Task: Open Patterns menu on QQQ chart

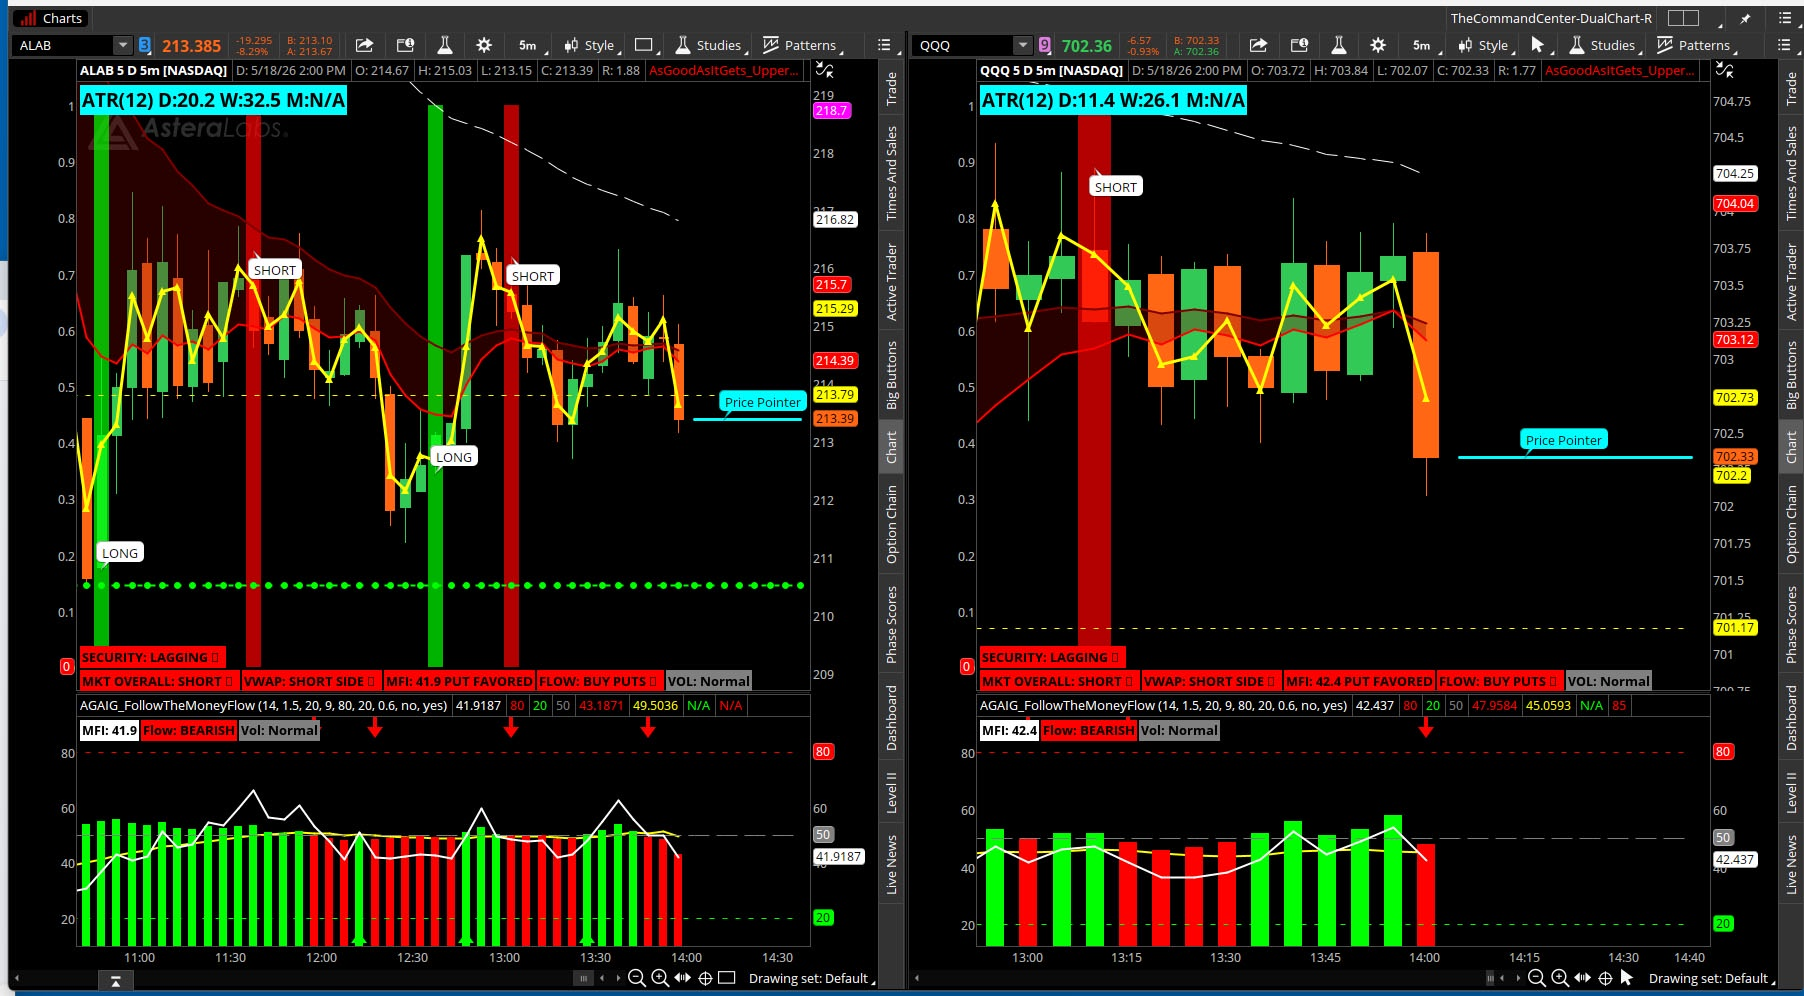Action: (x=1696, y=45)
